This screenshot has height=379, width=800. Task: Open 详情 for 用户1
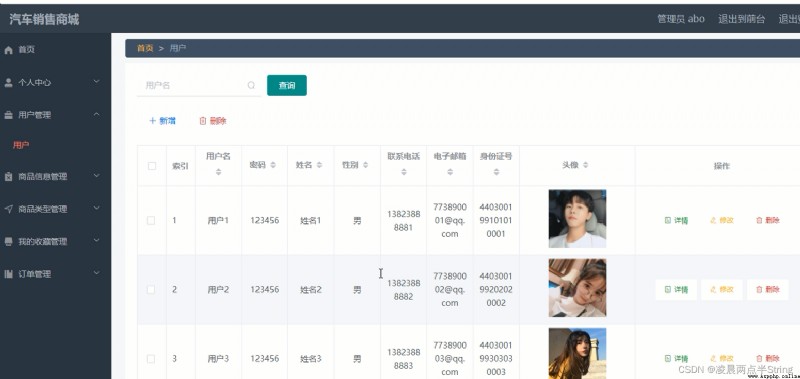click(x=676, y=220)
